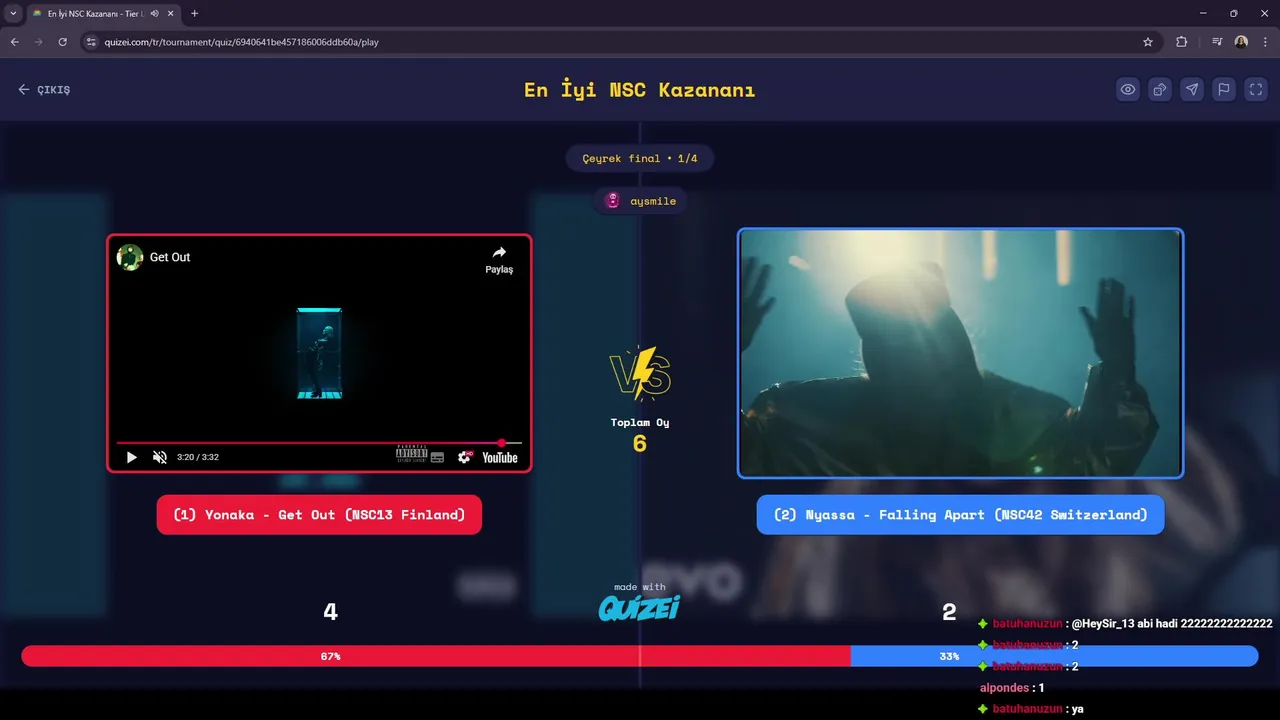Click the browser forward arrow
Screen dimensions: 1280x720
click(x=38, y=42)
